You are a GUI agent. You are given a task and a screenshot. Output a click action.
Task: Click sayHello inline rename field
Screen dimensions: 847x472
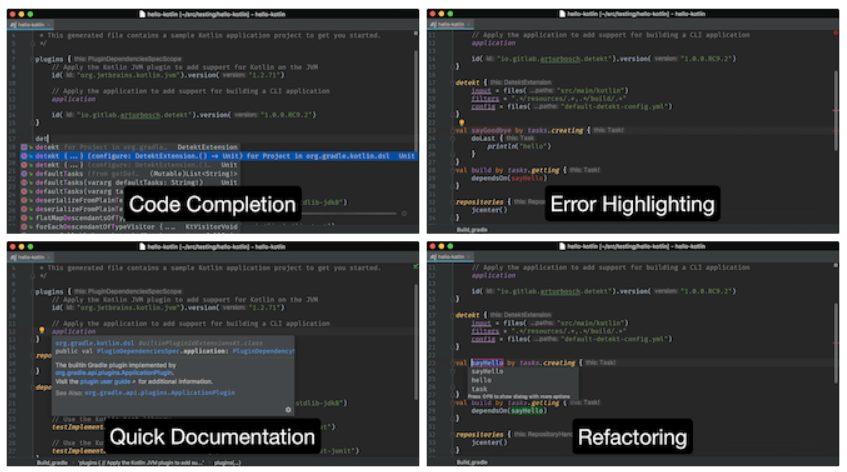[487, 363]
